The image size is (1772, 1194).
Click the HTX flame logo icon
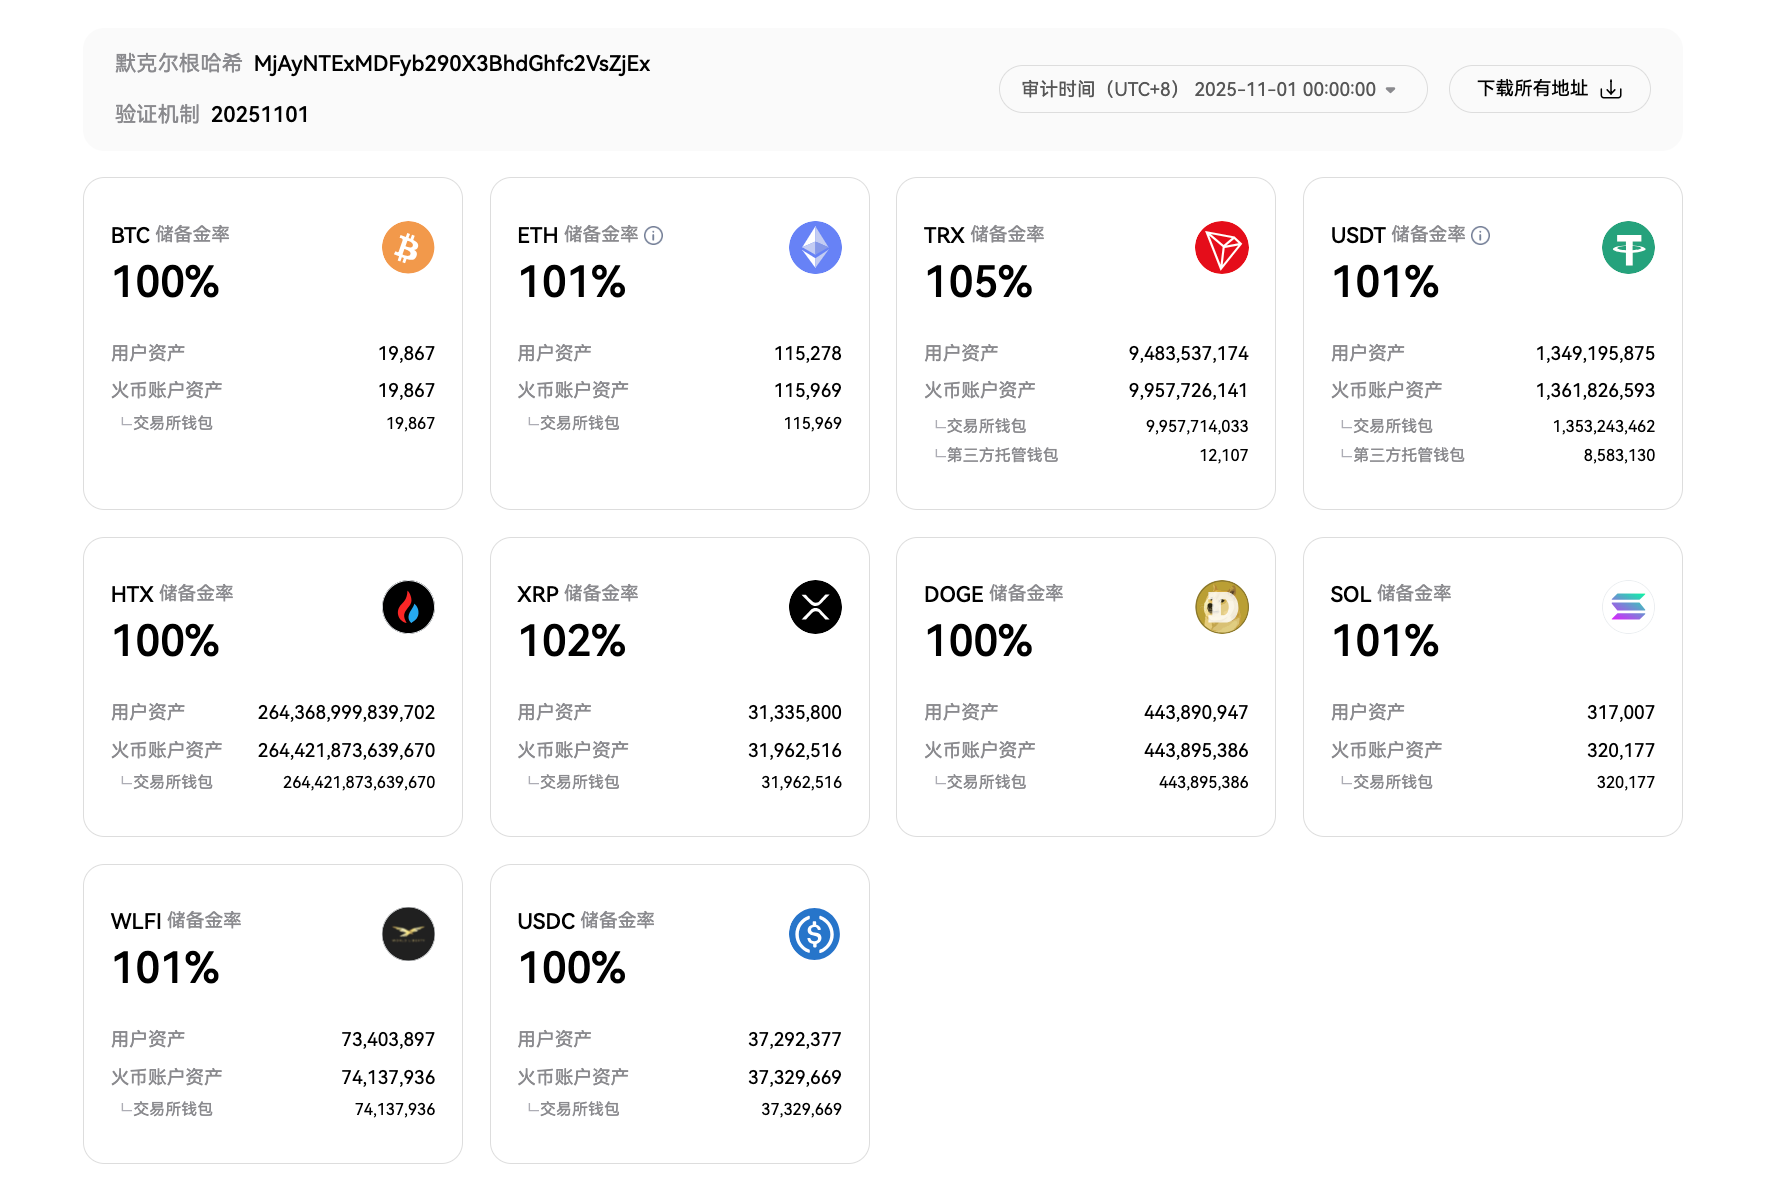coord(407,607)
